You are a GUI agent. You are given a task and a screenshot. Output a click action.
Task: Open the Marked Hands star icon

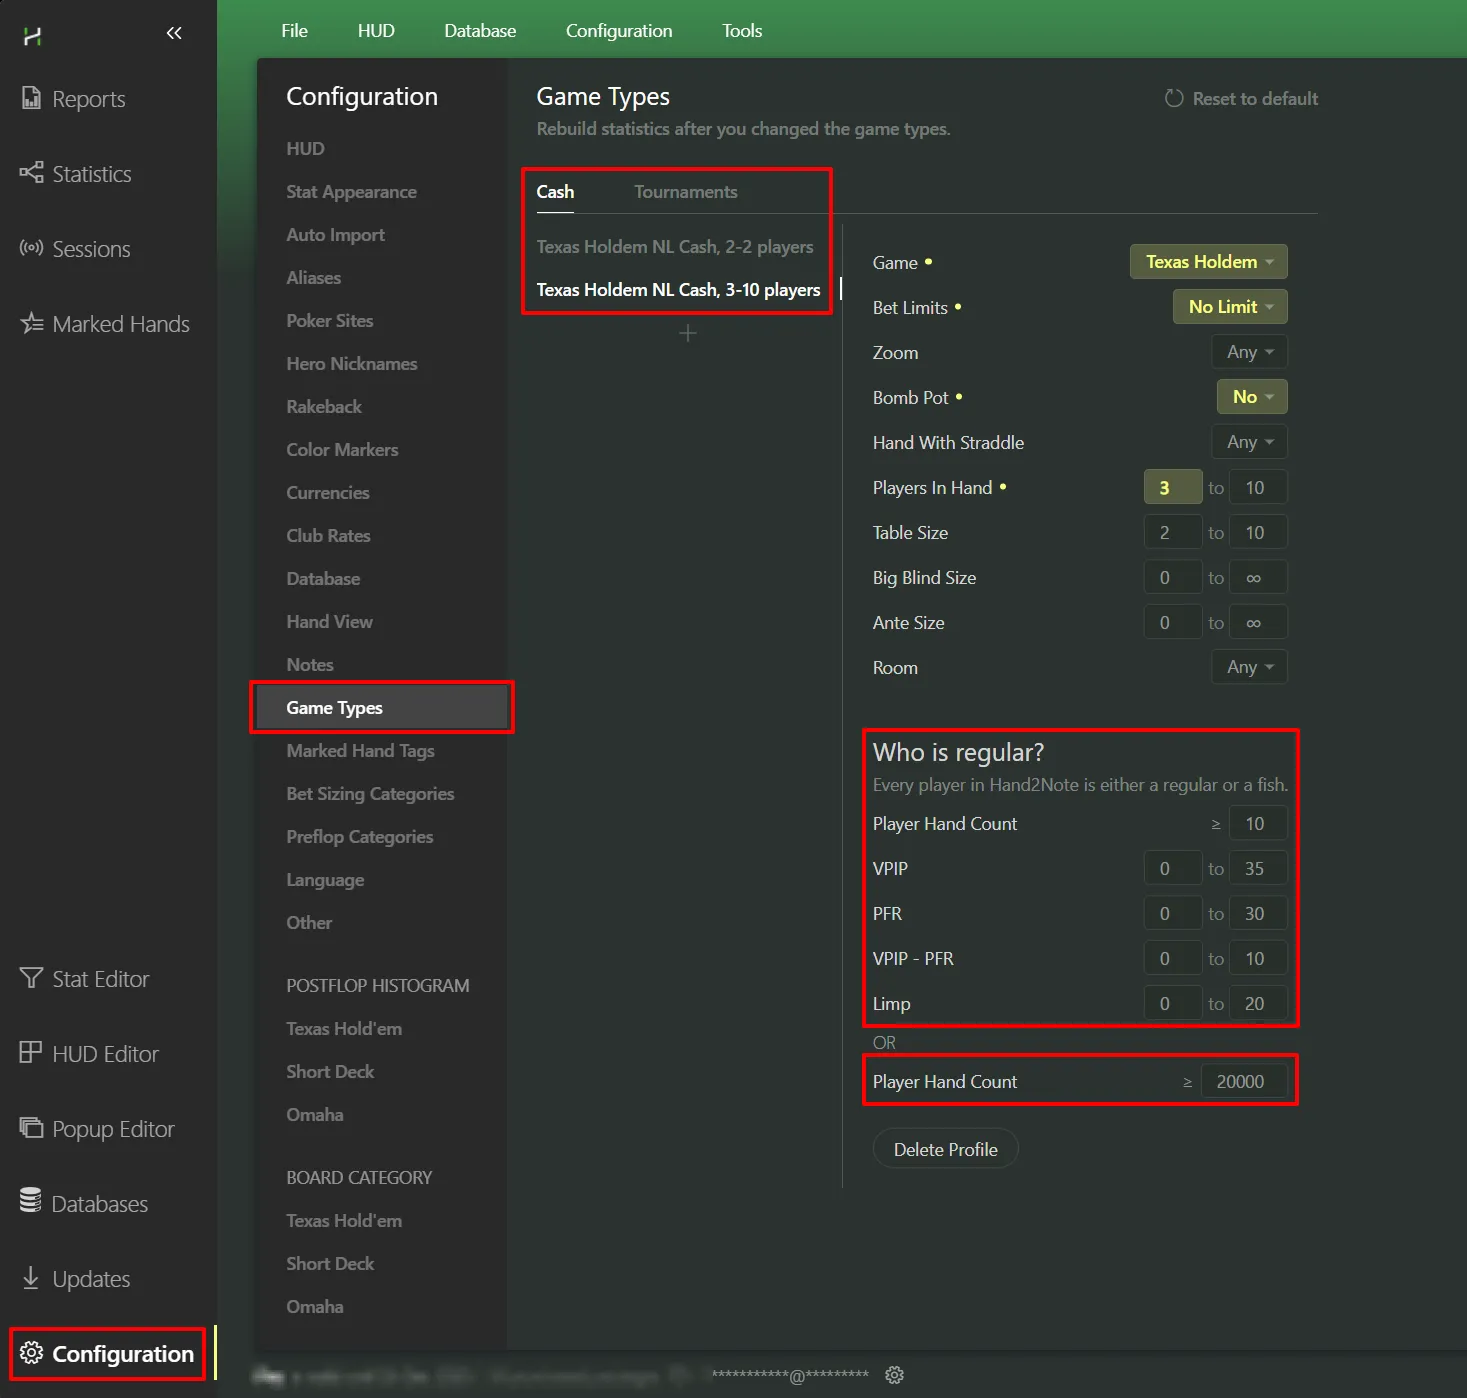pyautogui.click(x=31, y=323)
